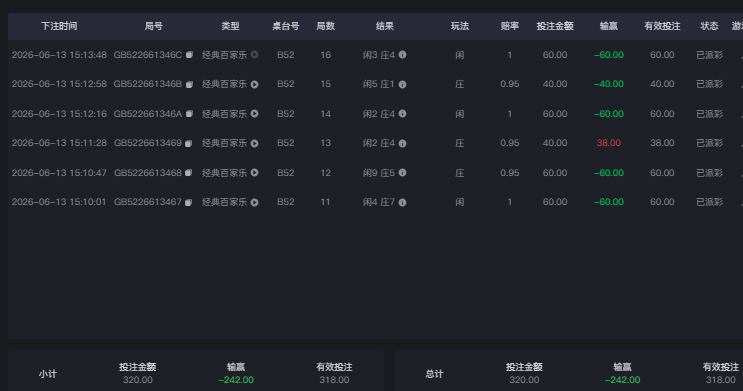This screenshot has height=391, width=743.
Task: Click result text 闲3 庄4
Action: point(379,55)
